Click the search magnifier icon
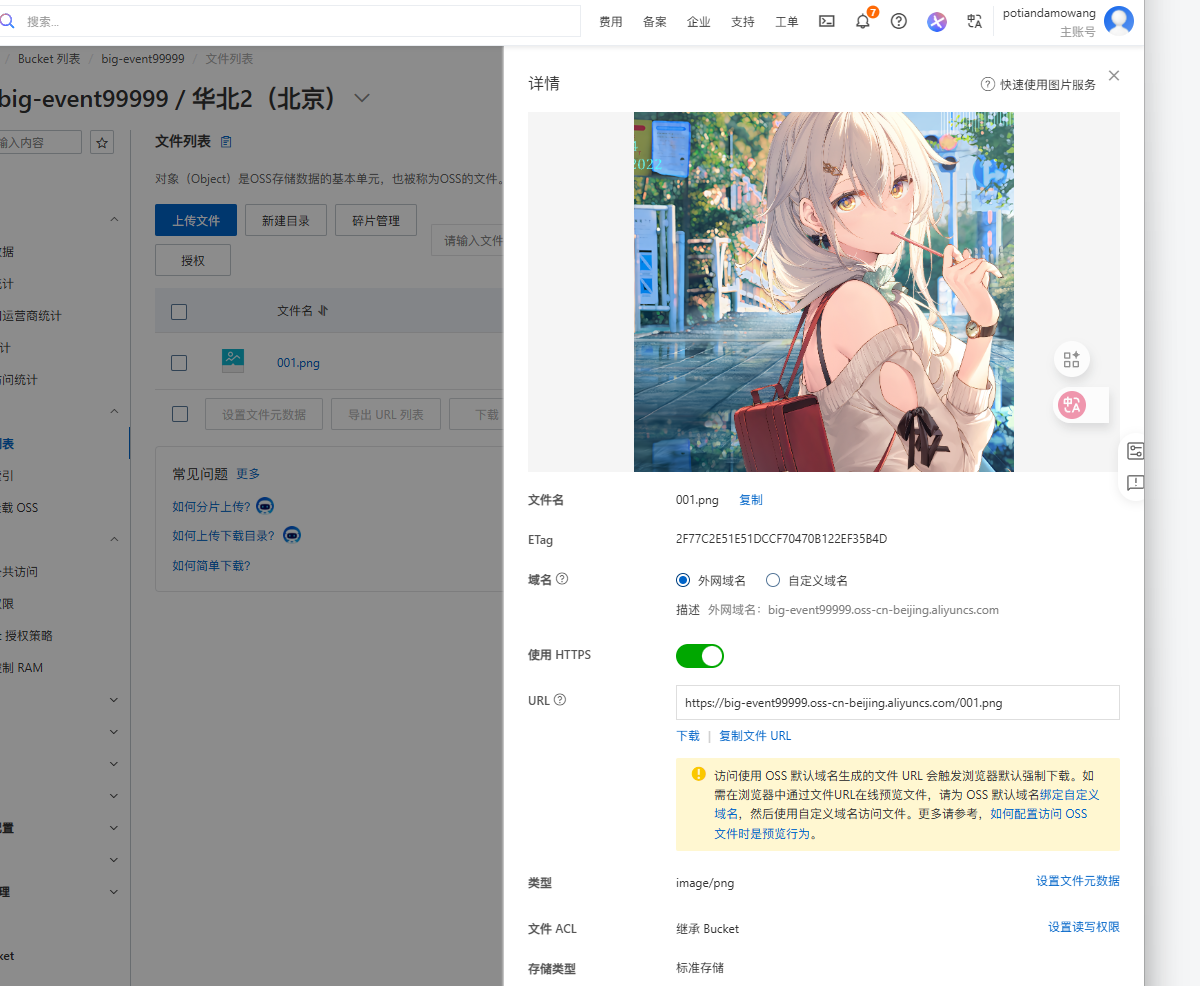The height and width of the screenshot is (986, 1200). [7, 20]
